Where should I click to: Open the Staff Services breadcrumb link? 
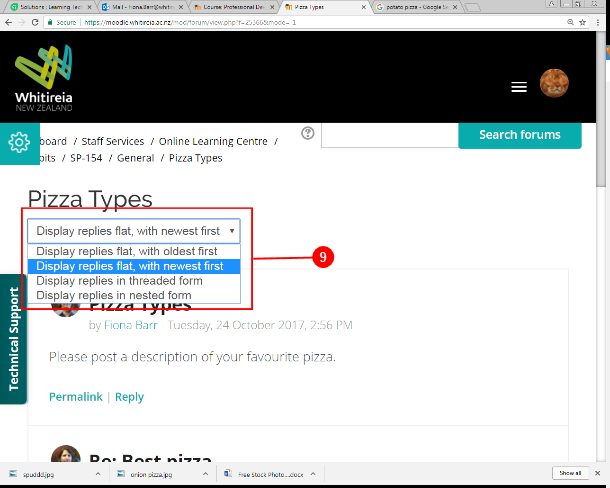coord(112,141)
